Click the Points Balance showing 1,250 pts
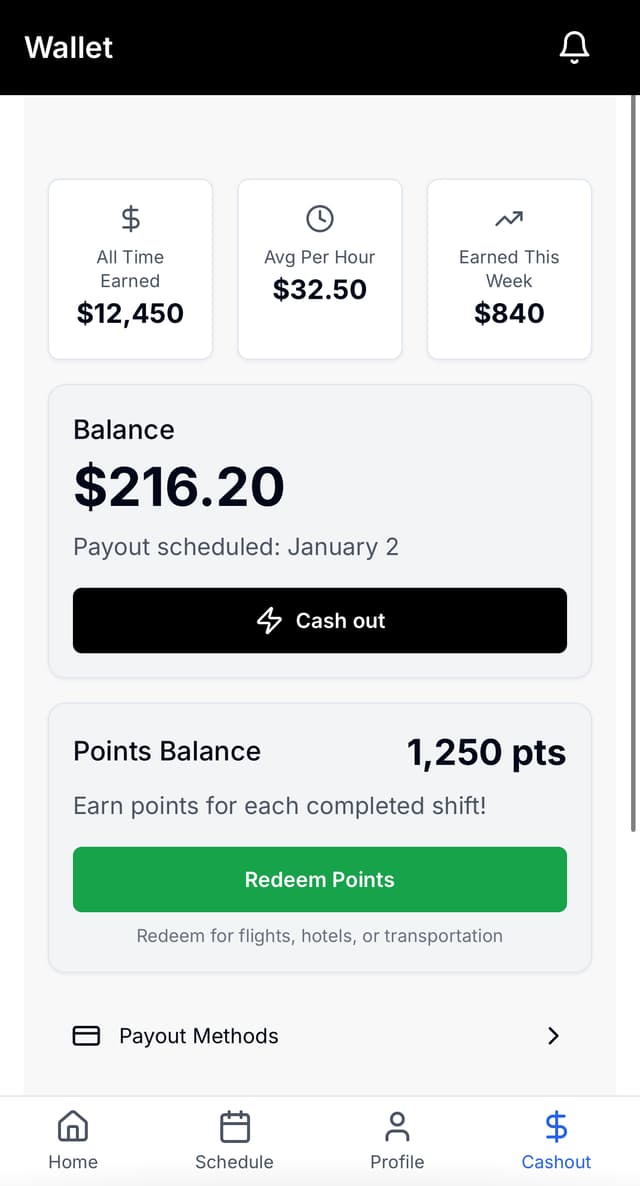Viewport: 640px width, 1186px height. [487, 751]
